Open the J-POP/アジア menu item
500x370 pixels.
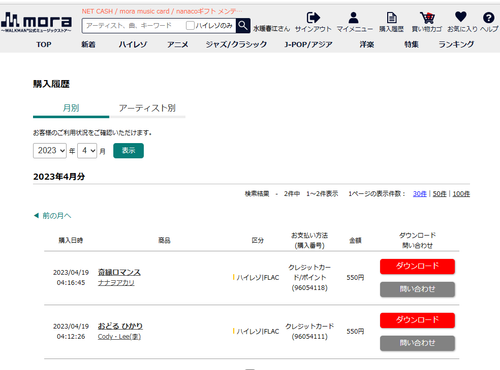(308, 44)
